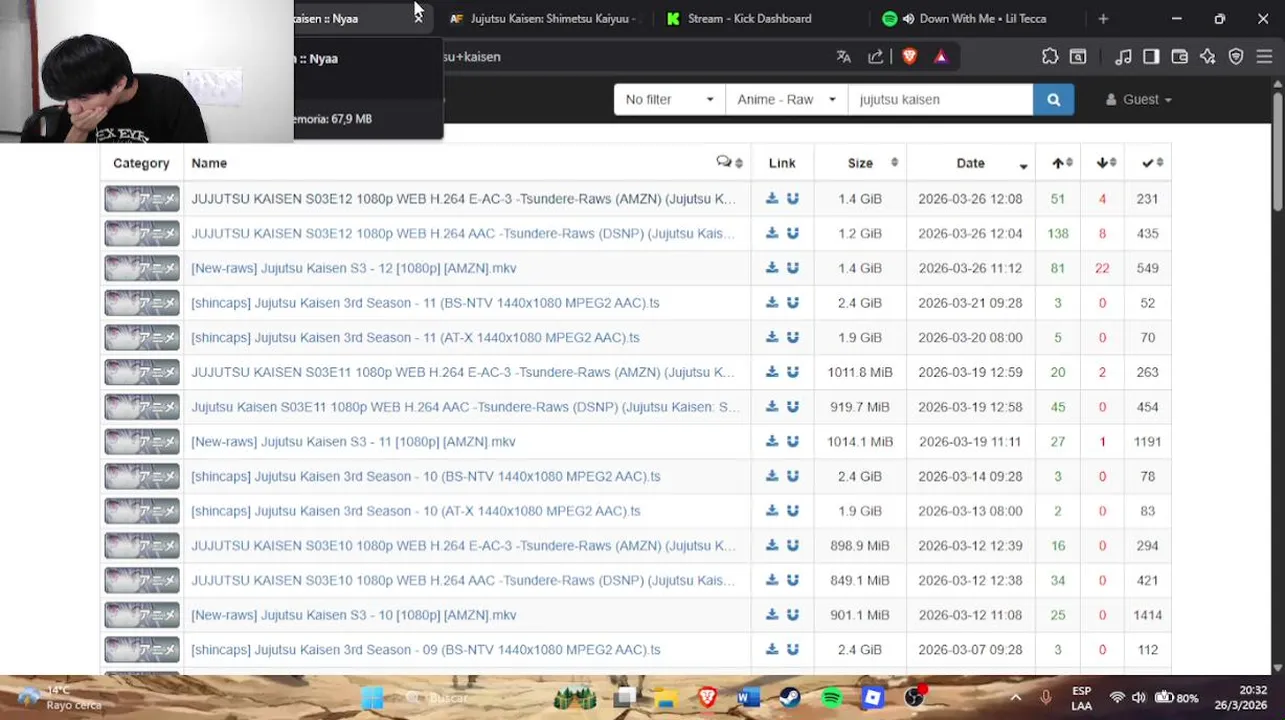
Task: Open shincaps 3rd Season - 11 BS-NTV link
Action: click(425, 302)
